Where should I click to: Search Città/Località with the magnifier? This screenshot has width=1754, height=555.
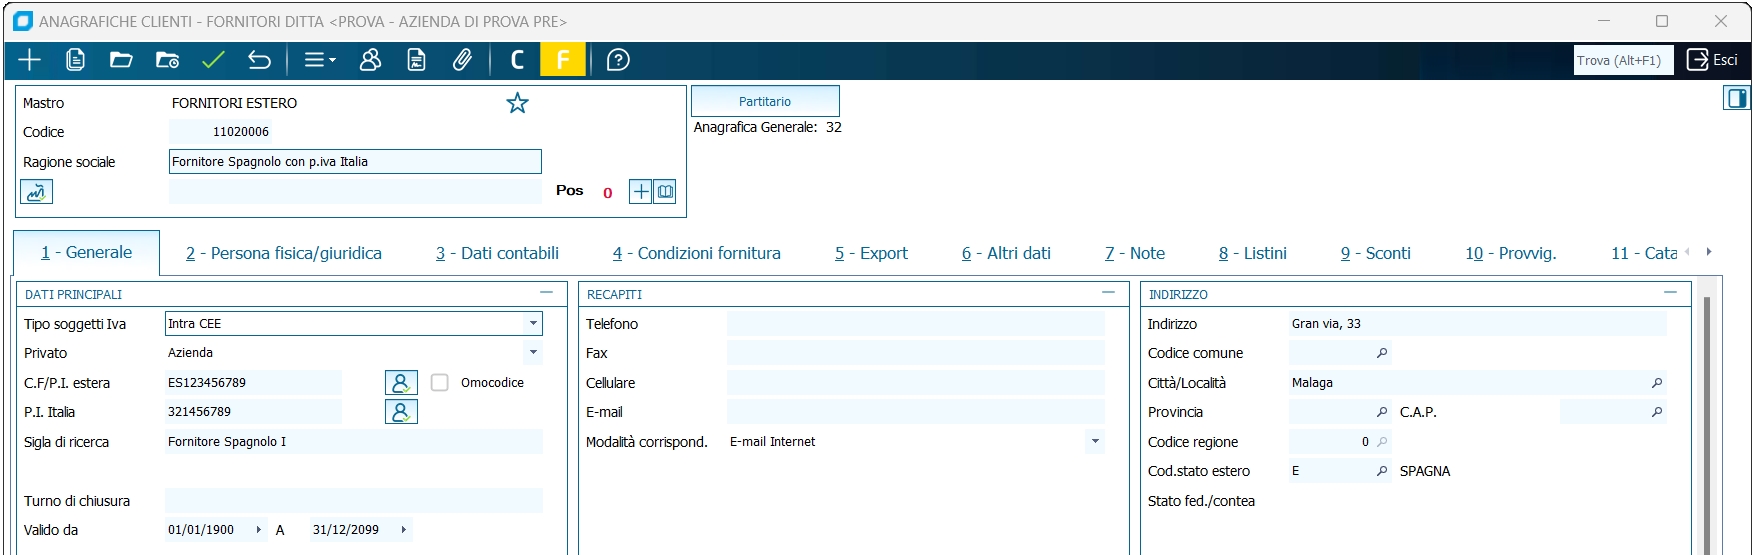(x=1657, y=383)
